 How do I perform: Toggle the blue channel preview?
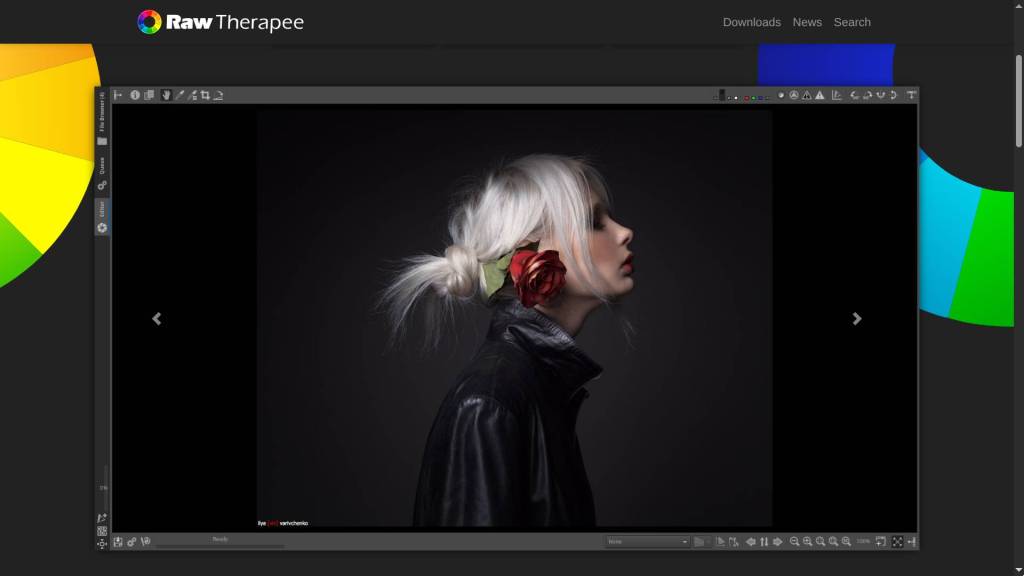pyautogui.click(x=760, y=98)
